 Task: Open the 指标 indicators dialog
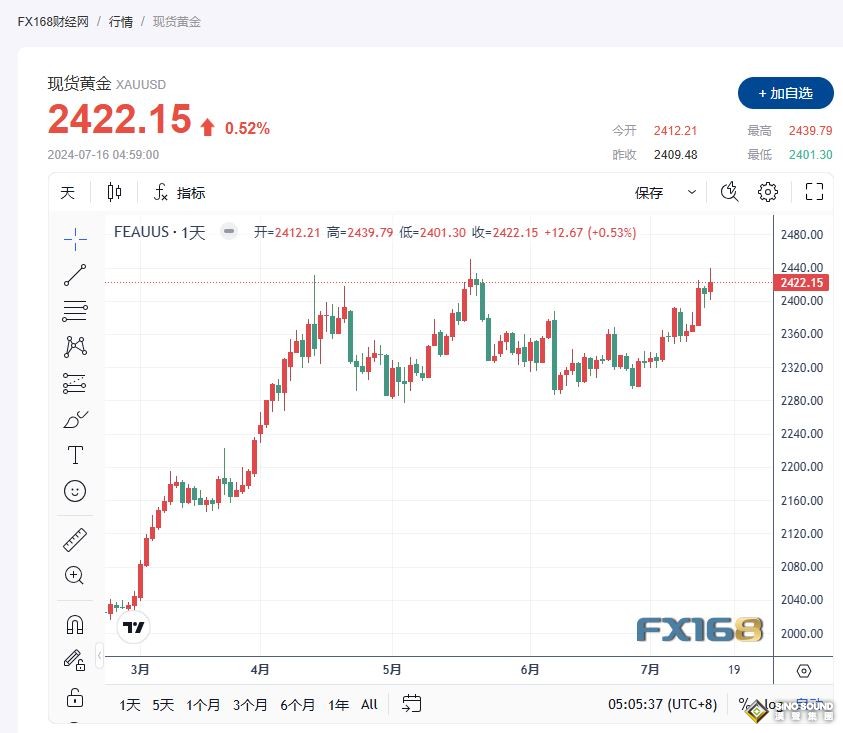pyautogui.click(x=180, y=193)
